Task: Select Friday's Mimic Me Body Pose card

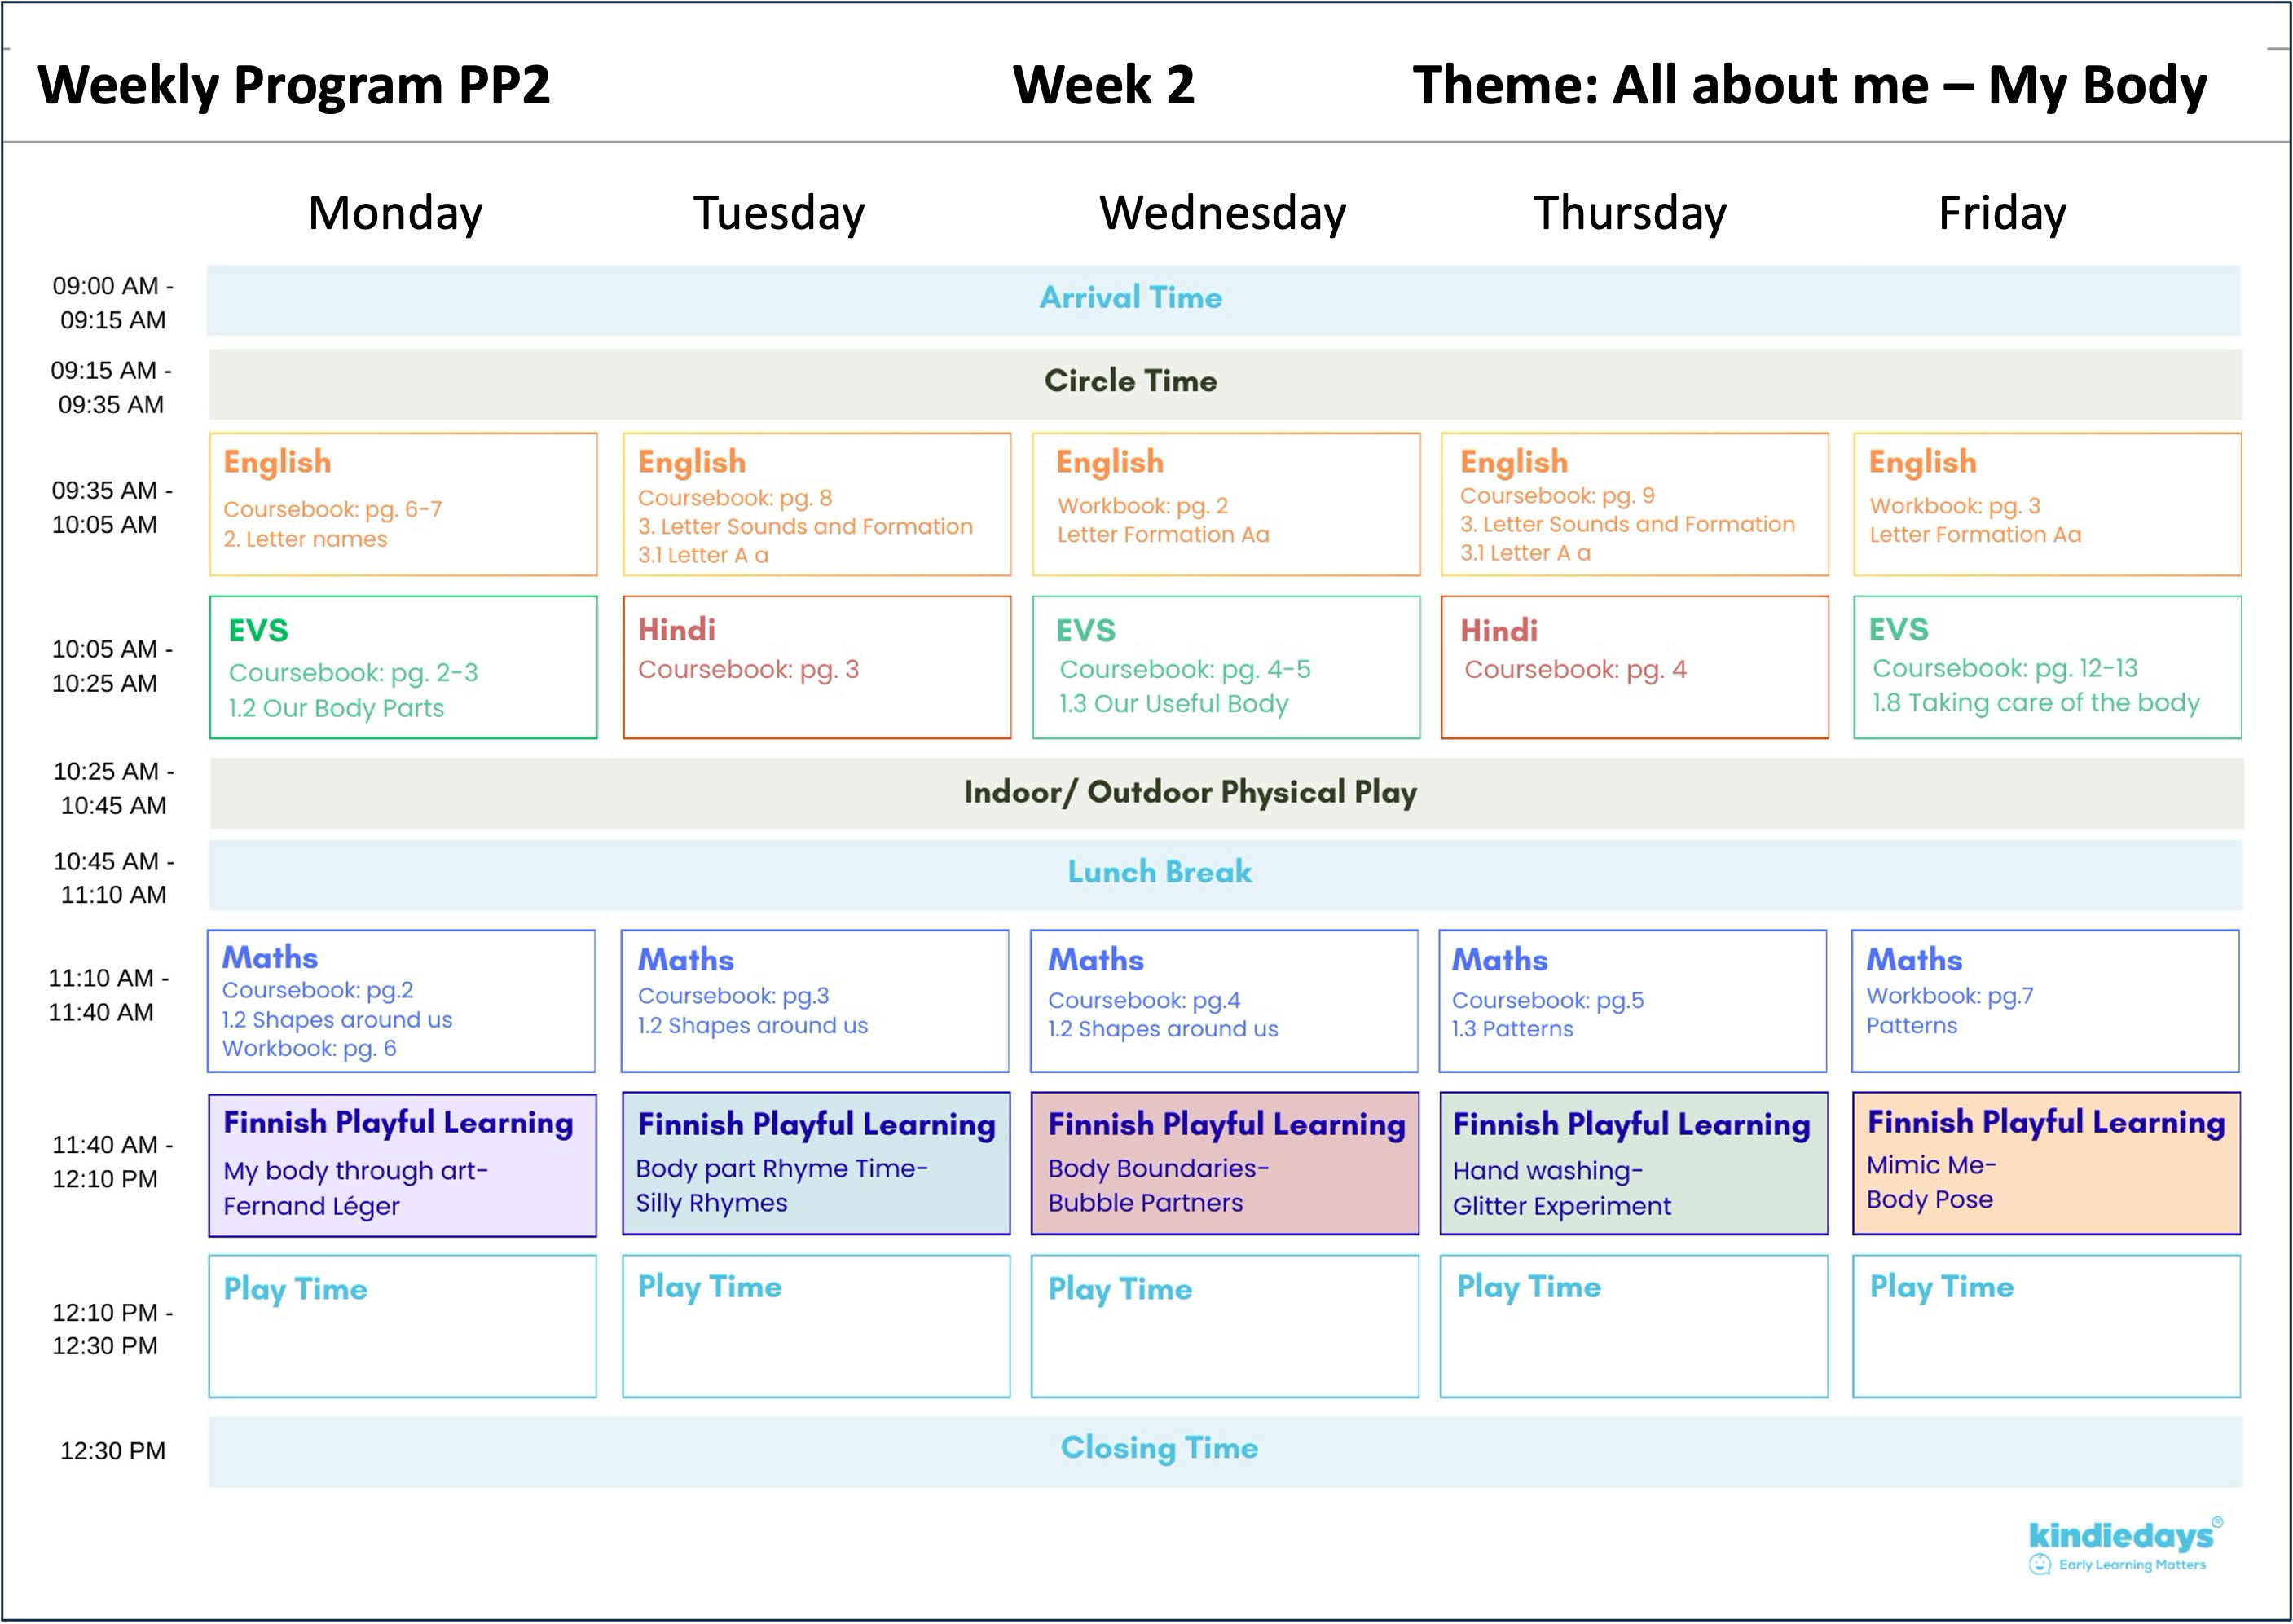Action: coord(2045,1163)
